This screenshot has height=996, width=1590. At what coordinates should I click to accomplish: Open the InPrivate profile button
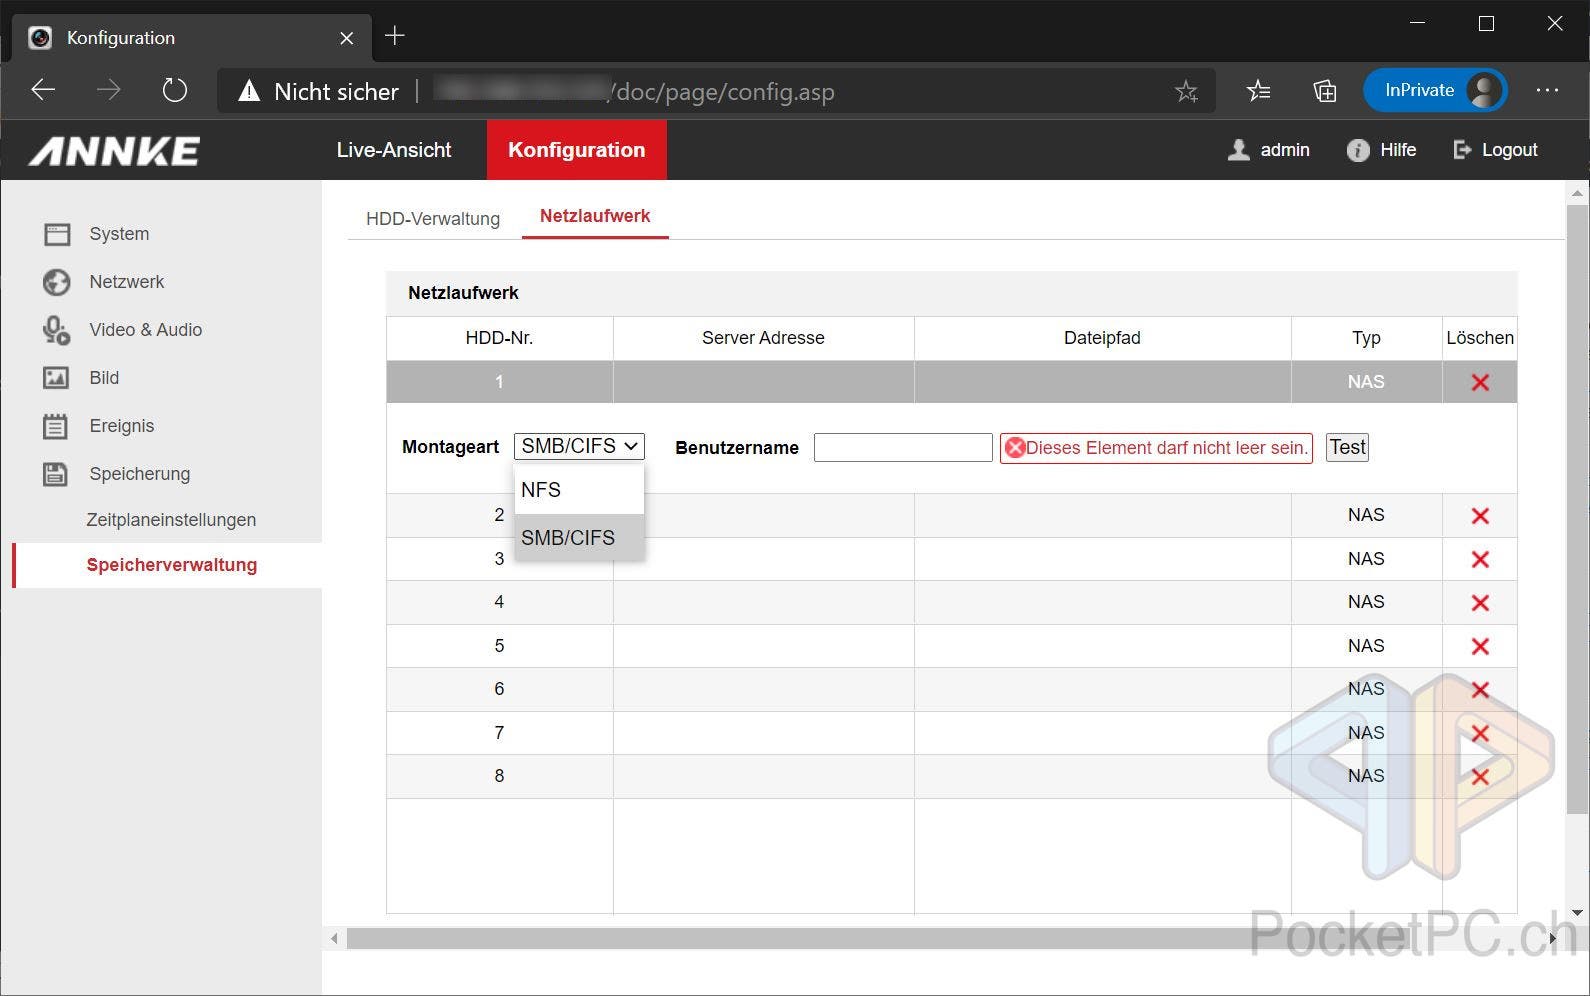point(1435,91)
